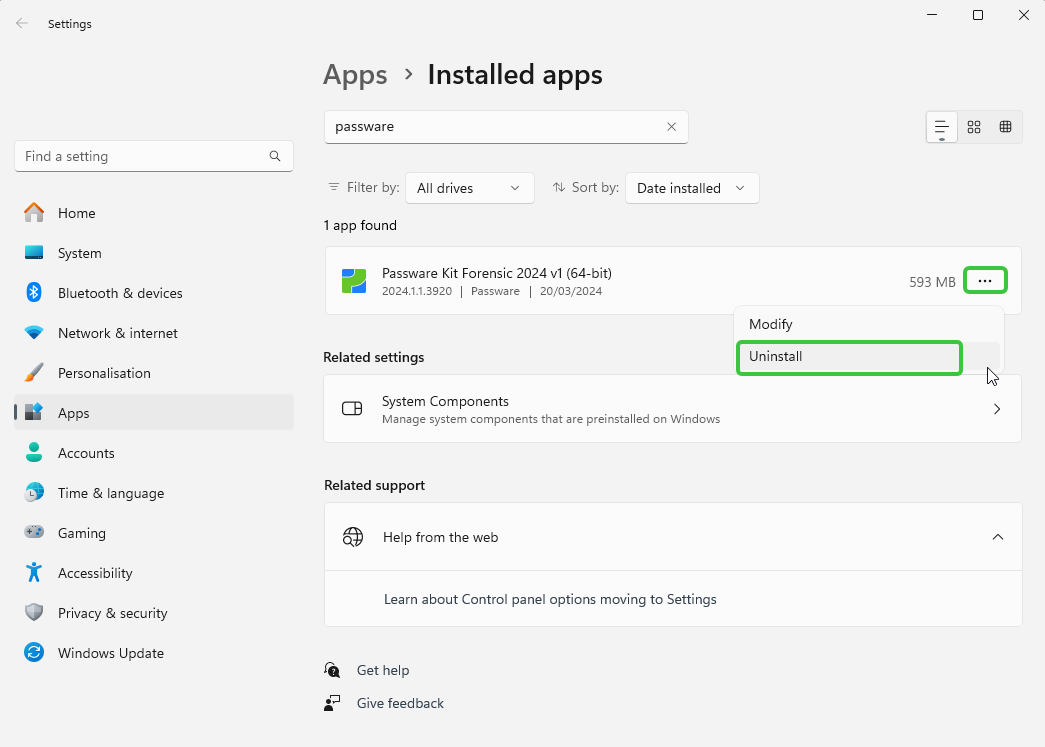The width and height of the screenshot is (1045, 747).
Task: Click the back arrow in Settings
Action: pos(21,23)
